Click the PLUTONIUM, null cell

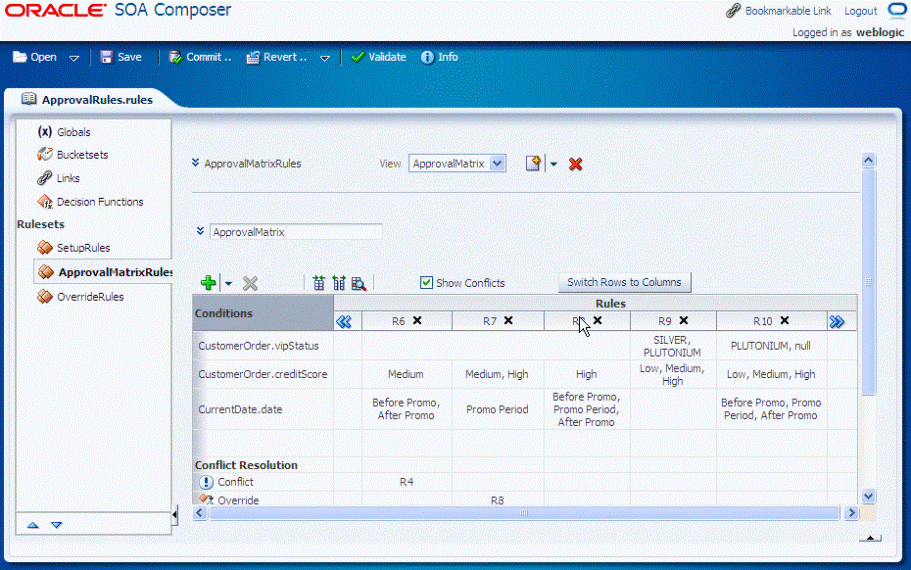(x=770, y=346)
